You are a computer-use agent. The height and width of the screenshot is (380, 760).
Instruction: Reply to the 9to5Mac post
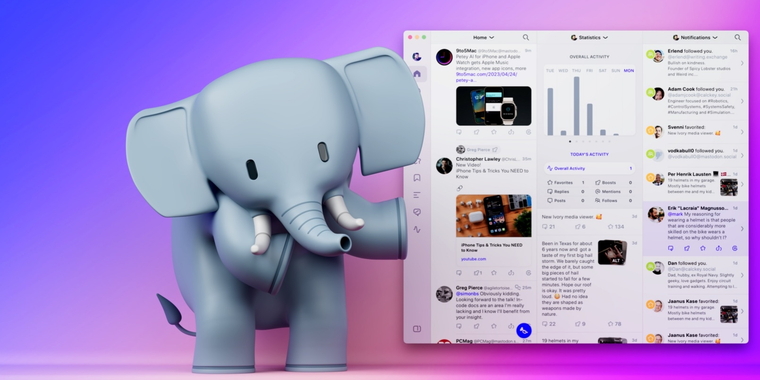pos(459,132)
